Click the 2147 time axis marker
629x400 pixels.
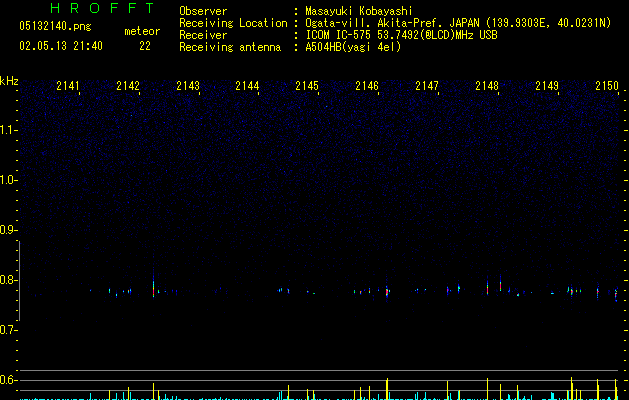[x=427, y=85]
